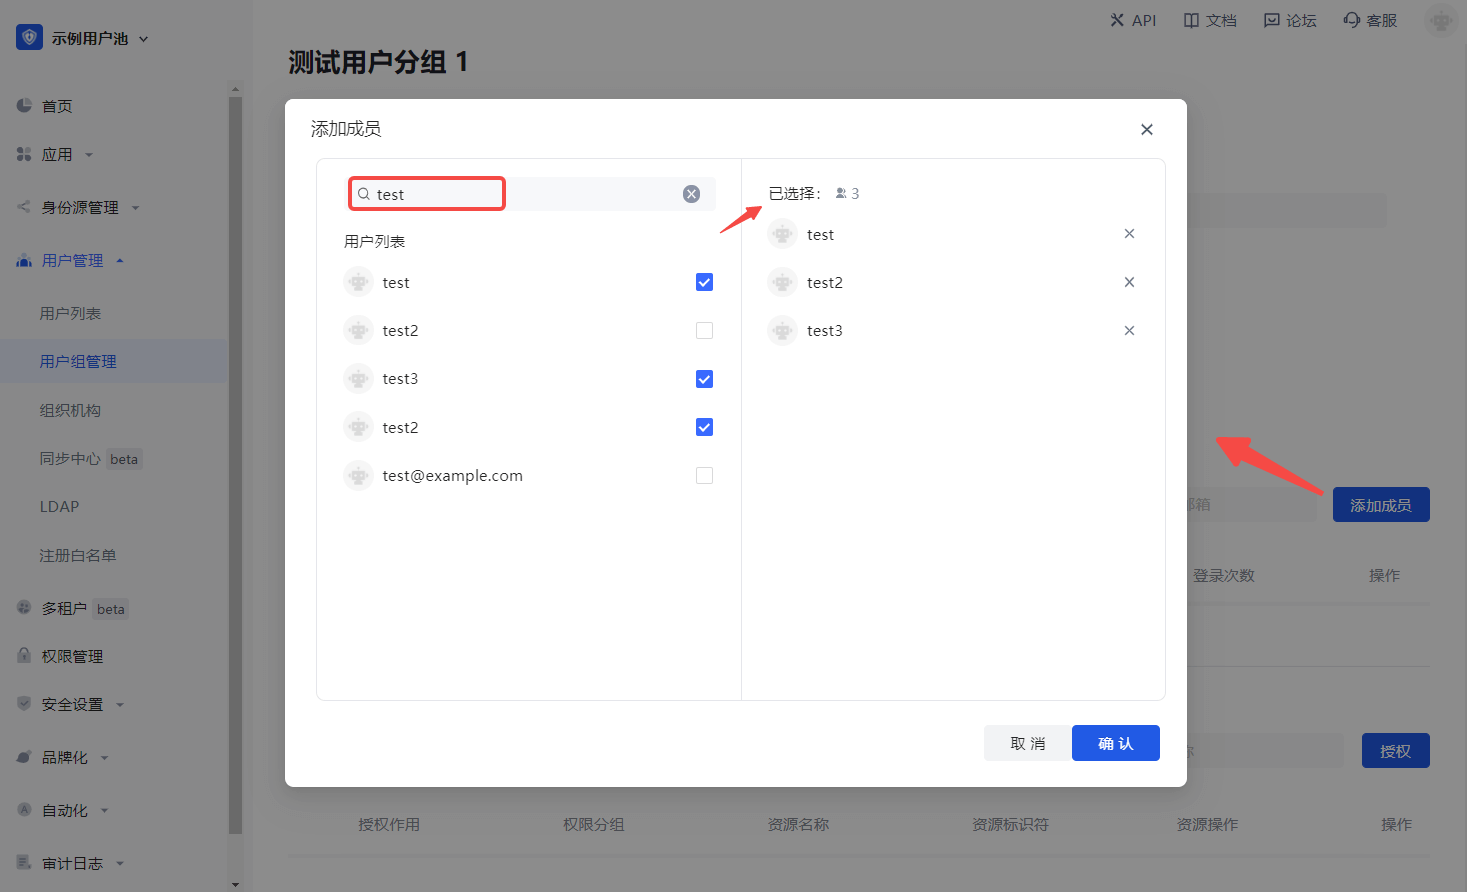1467x892 pixels.
Task: Uncheck the test3 user checkbox
Action: click(704, 379)
